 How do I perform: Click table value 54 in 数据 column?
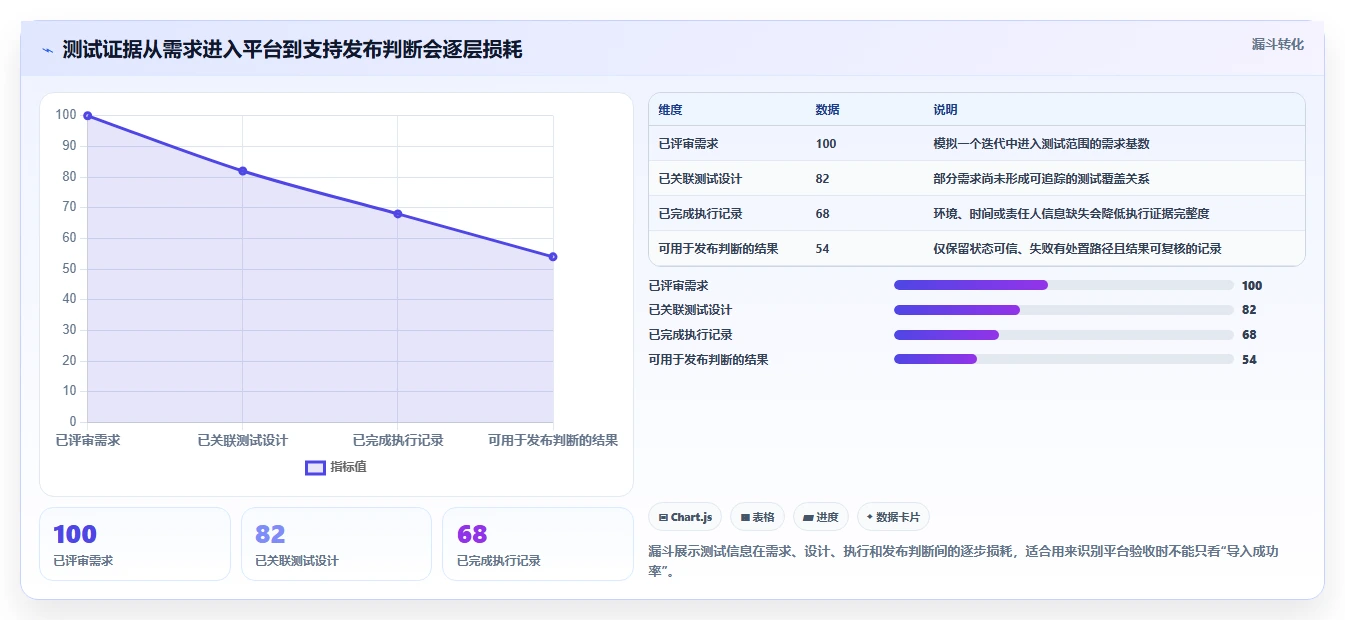coord(823,249)
